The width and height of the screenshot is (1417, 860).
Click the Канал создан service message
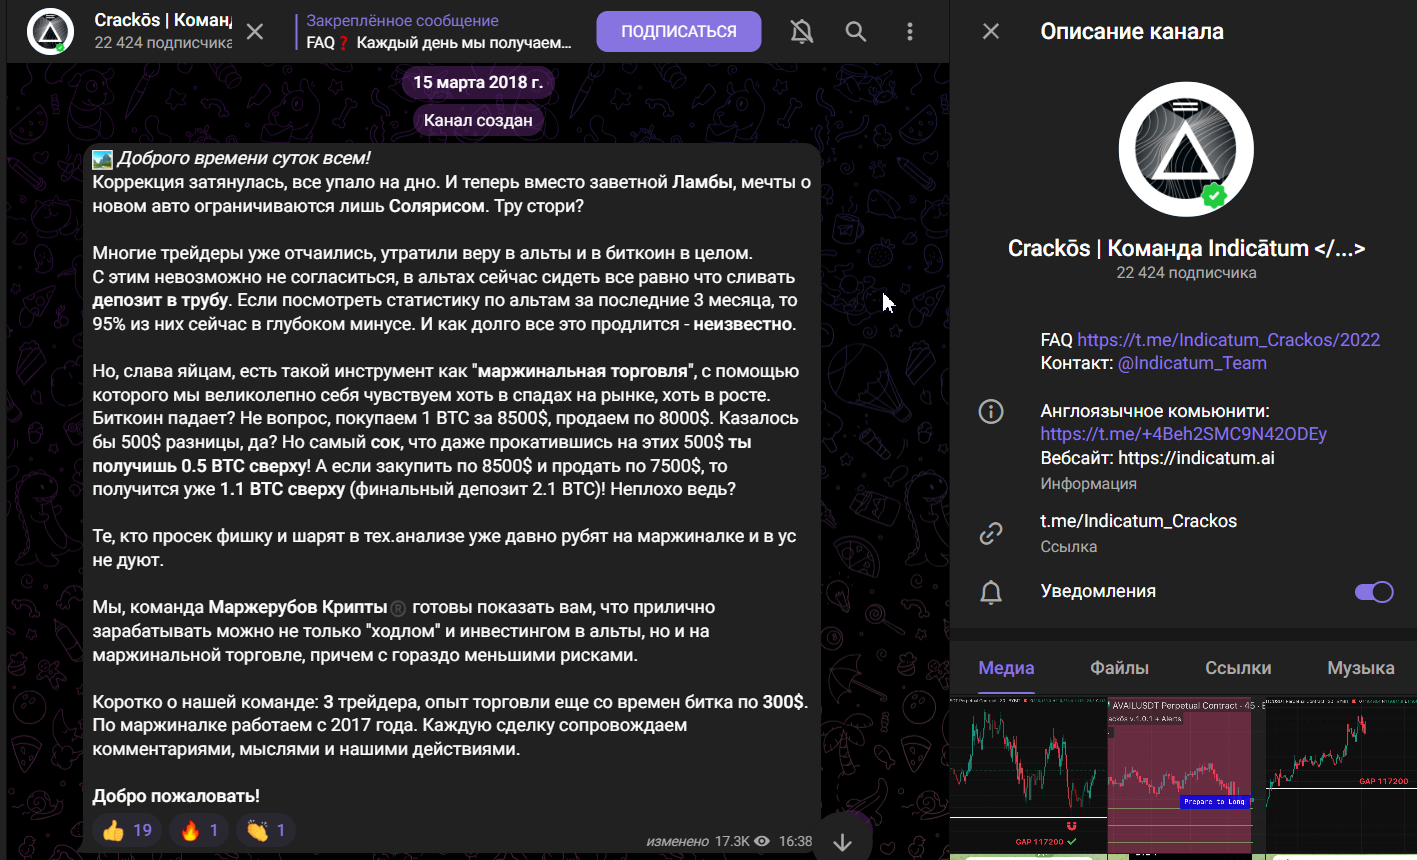478,121
